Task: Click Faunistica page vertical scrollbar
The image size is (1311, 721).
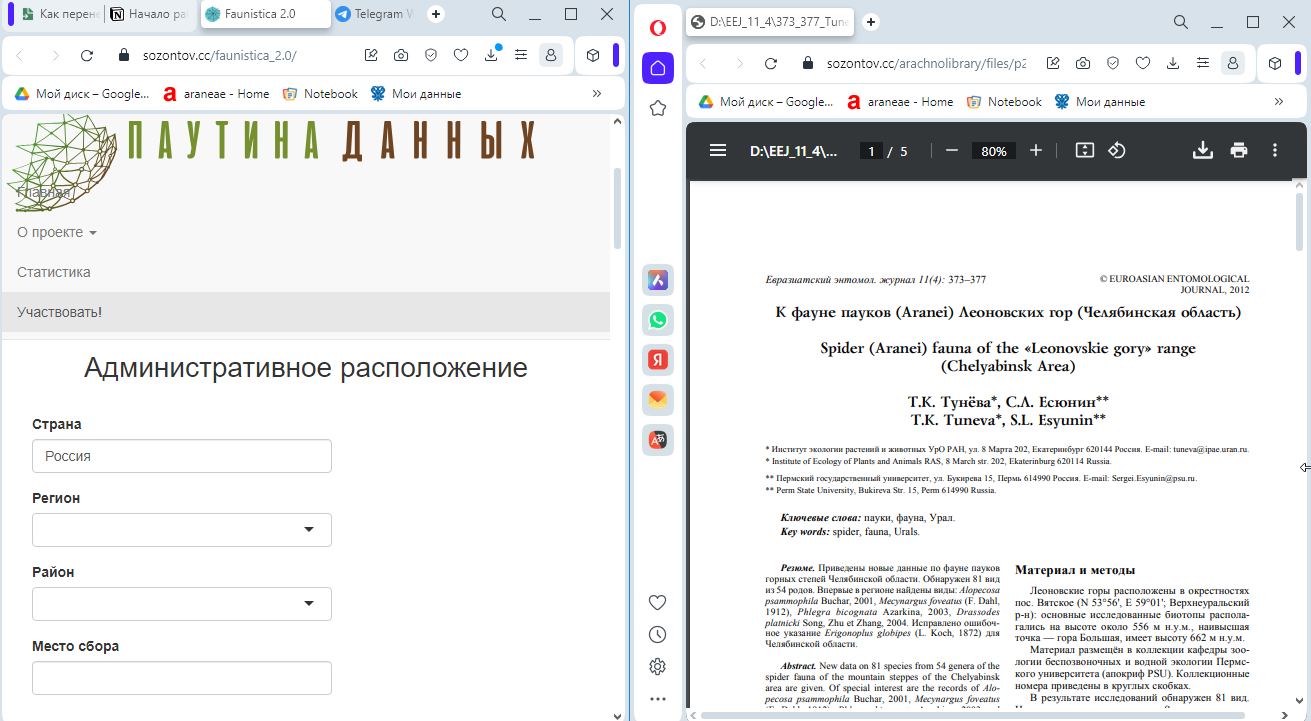Action: tap(617, 207)
